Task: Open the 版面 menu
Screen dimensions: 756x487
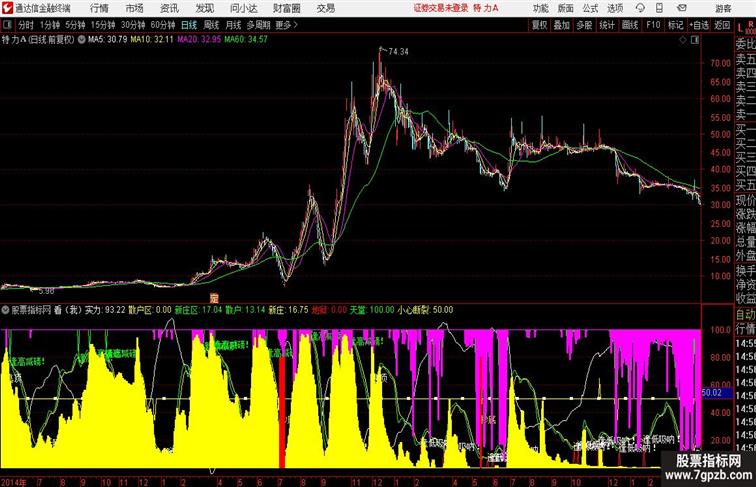Action: [x=566, y=8]
